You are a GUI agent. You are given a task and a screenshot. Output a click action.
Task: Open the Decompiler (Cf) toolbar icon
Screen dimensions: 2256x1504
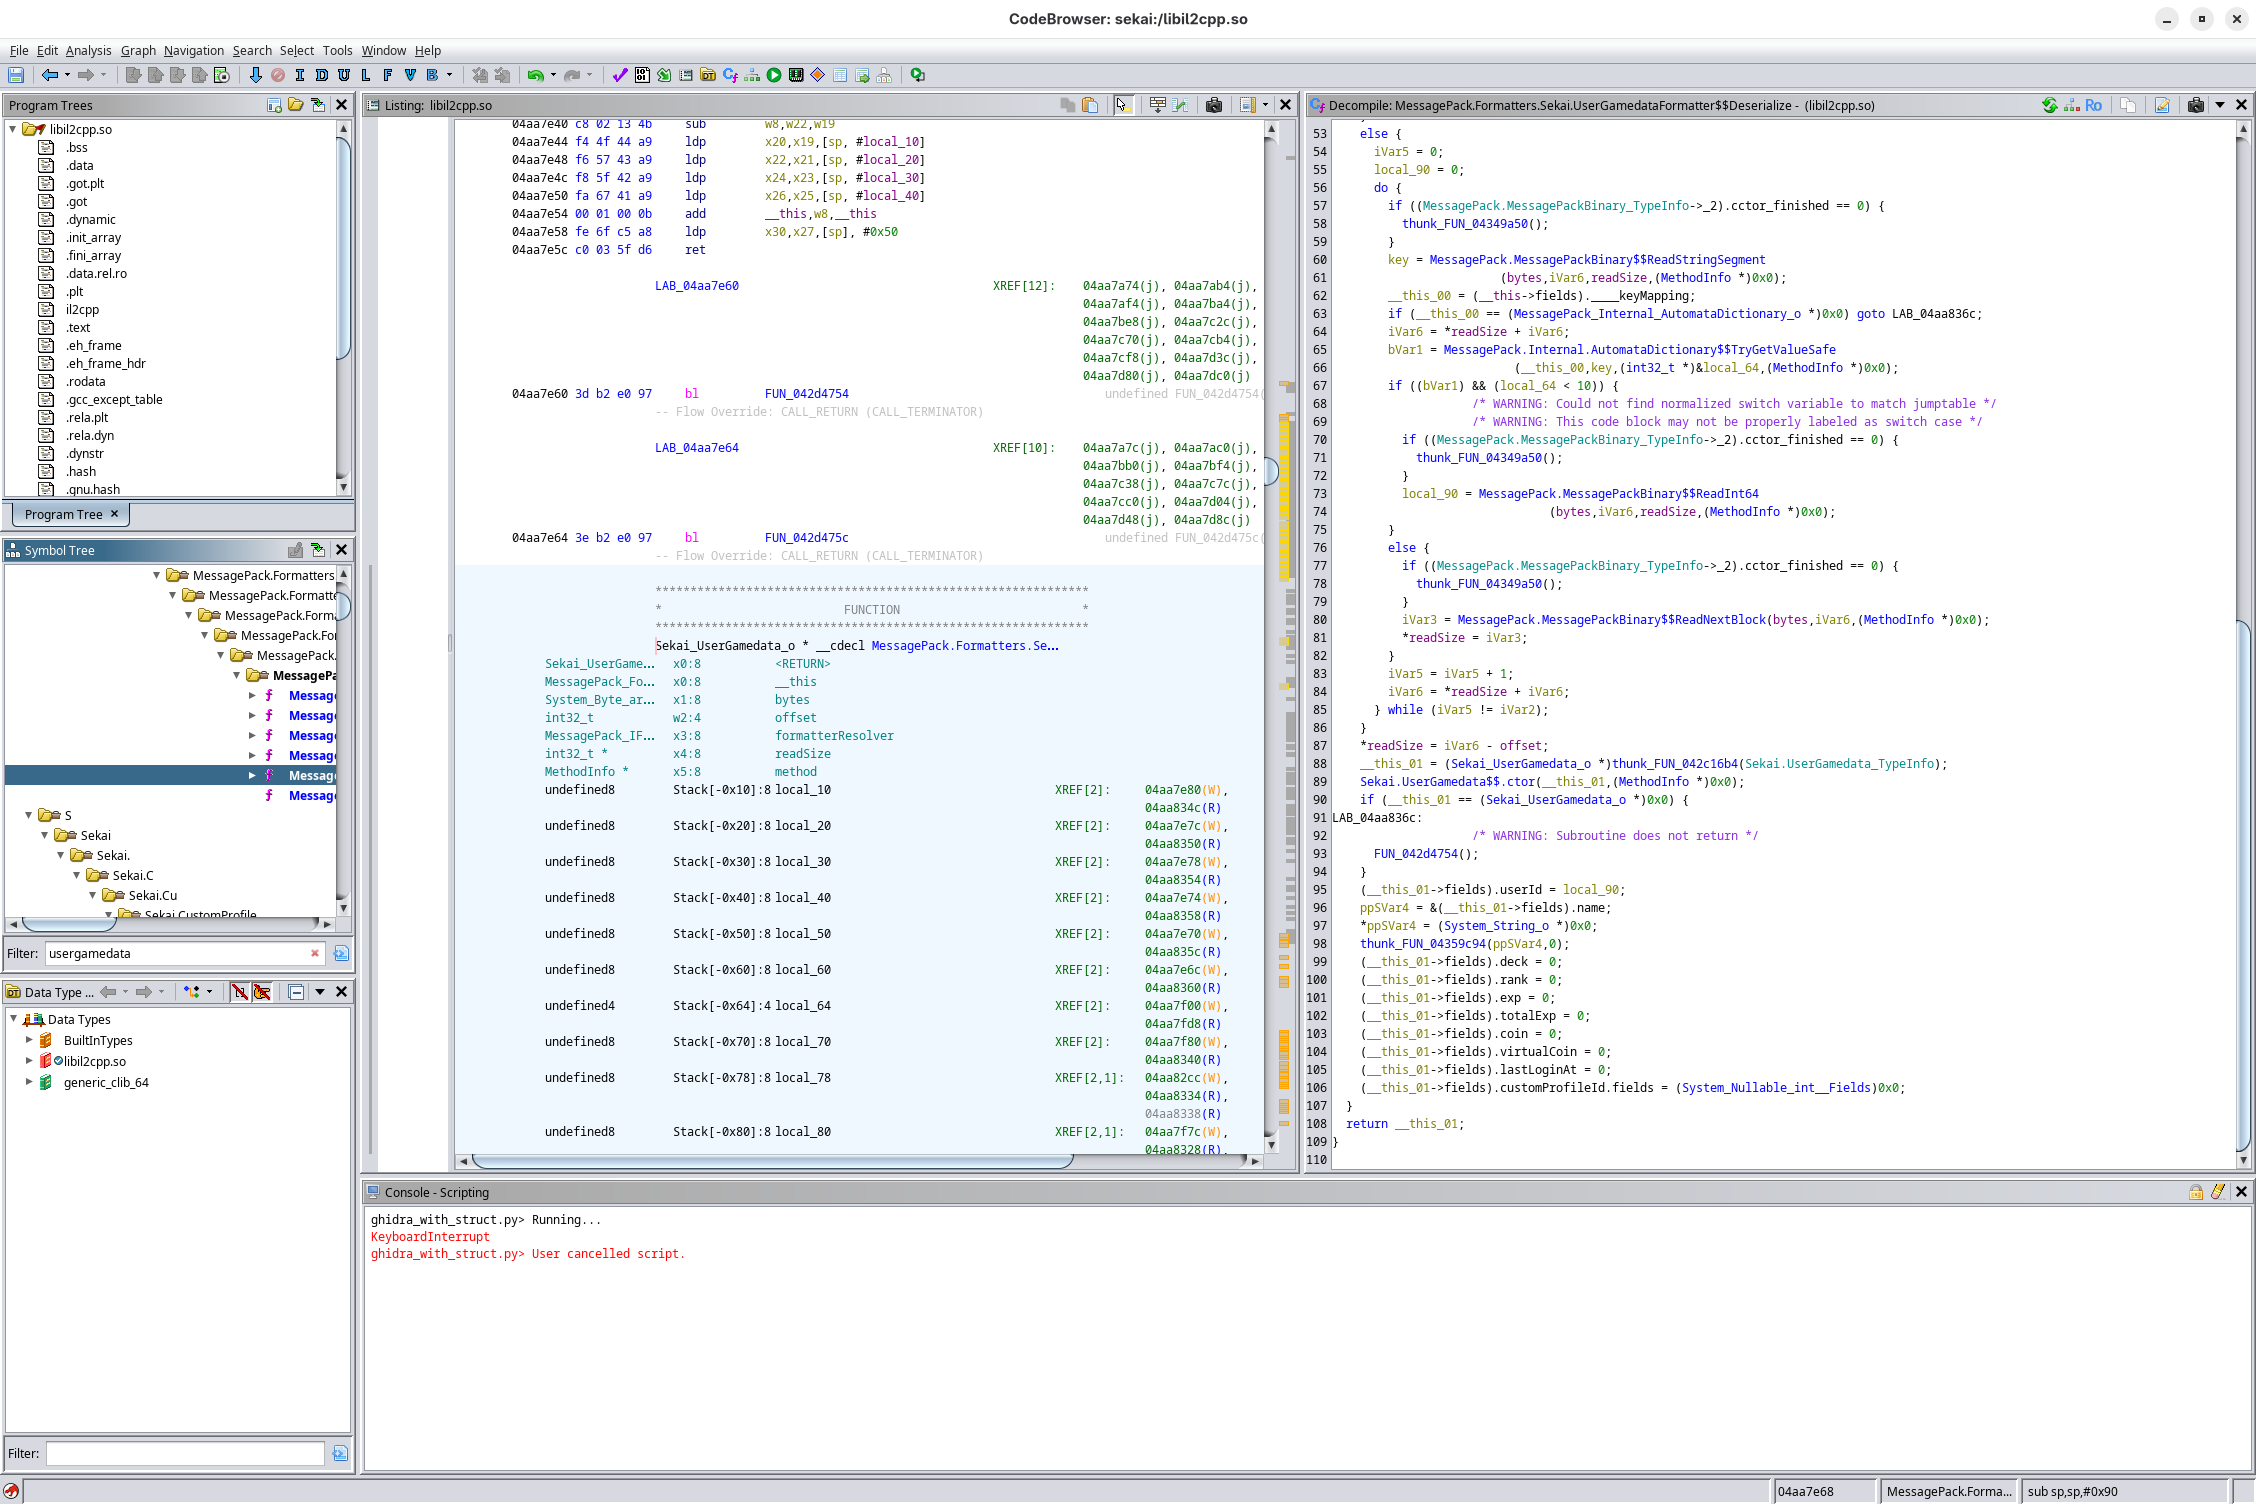(730, 75)
